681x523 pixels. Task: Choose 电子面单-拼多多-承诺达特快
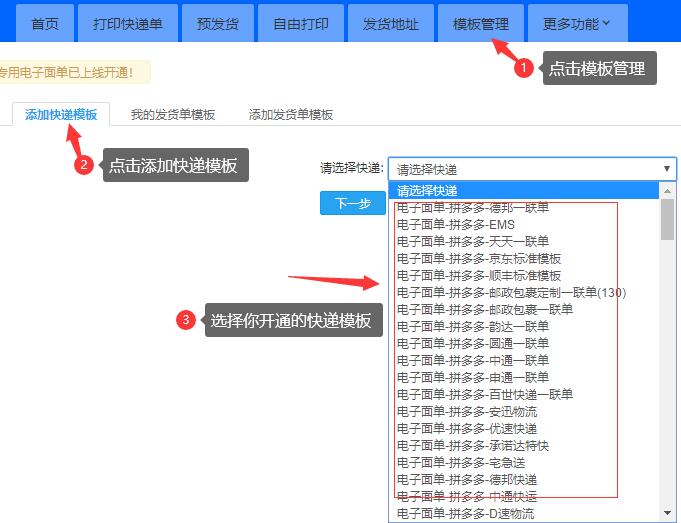(523, 445)
